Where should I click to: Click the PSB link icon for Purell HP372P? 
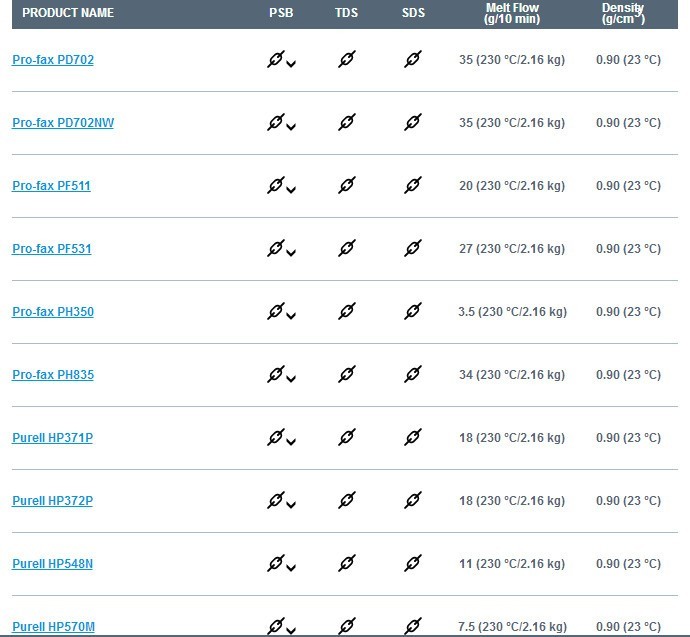(275, 500)
